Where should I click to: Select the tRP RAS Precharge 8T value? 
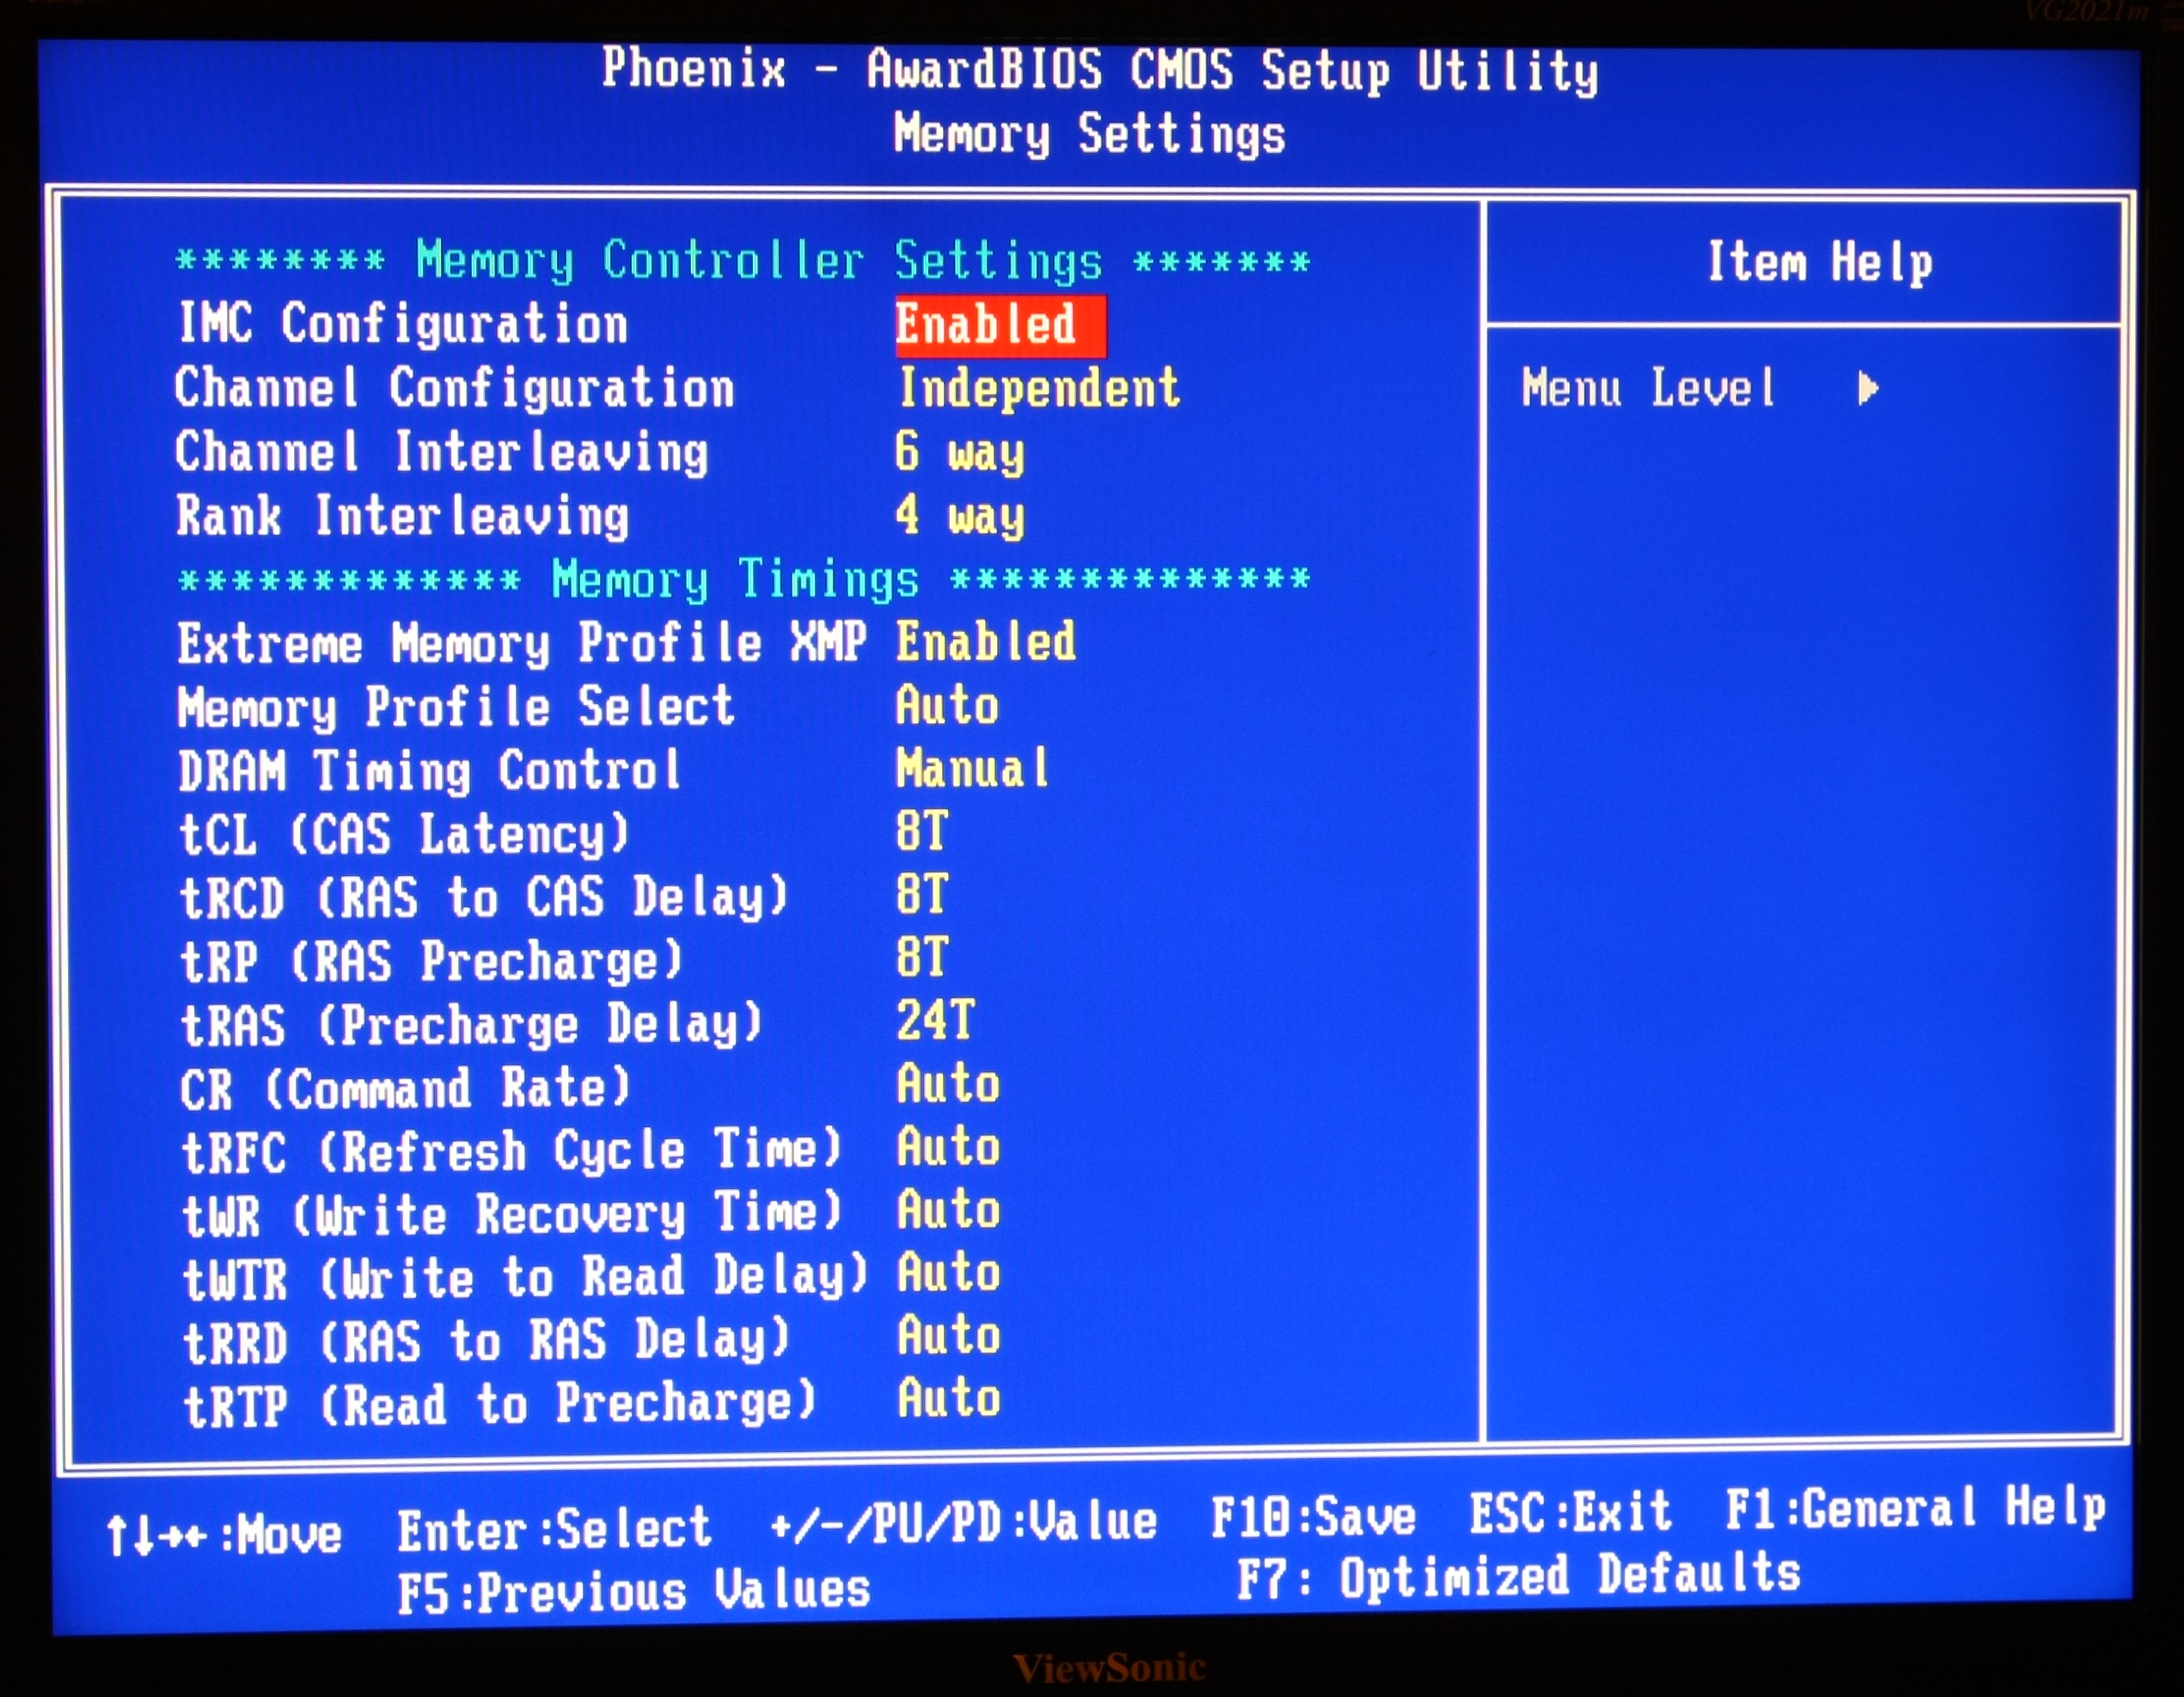pyautogui.click(x=921, y=958)
